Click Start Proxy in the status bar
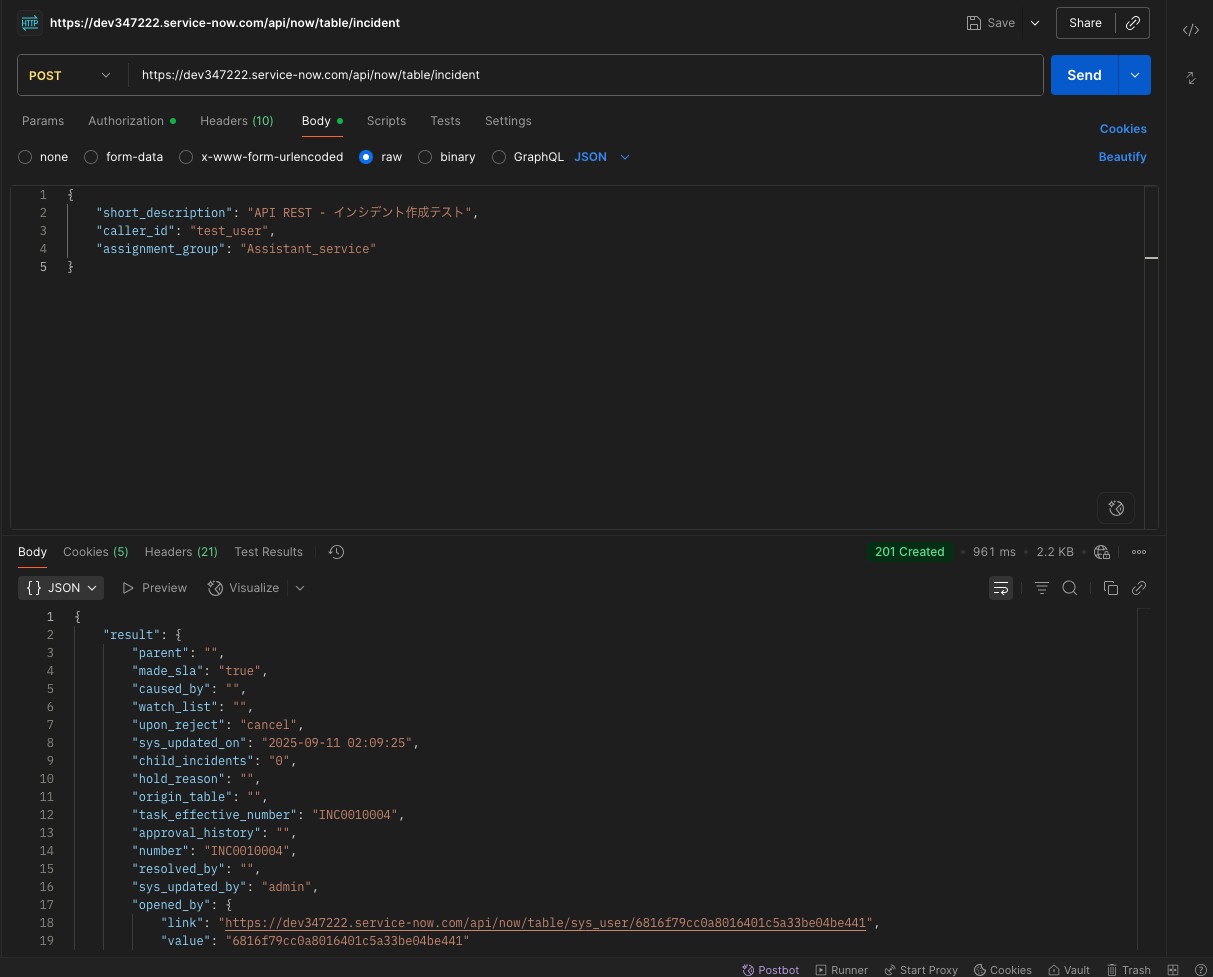Viewport: 1213px width, 977px height. 921,970
